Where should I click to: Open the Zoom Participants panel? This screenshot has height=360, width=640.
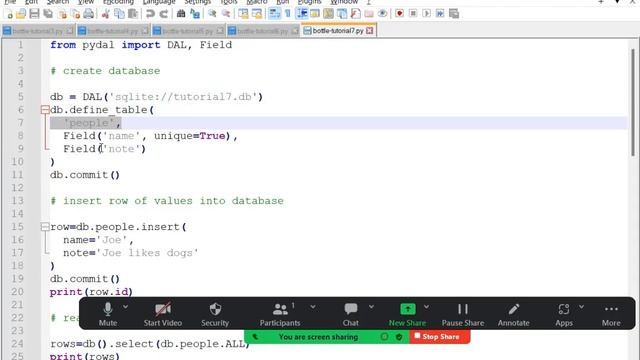(280, 314)
